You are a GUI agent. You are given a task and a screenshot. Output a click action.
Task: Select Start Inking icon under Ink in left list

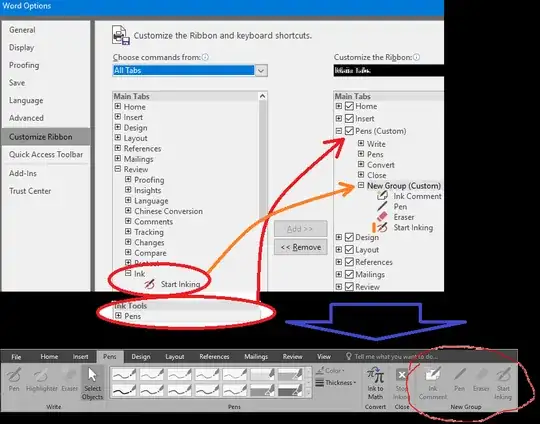(x=149, y=284)
